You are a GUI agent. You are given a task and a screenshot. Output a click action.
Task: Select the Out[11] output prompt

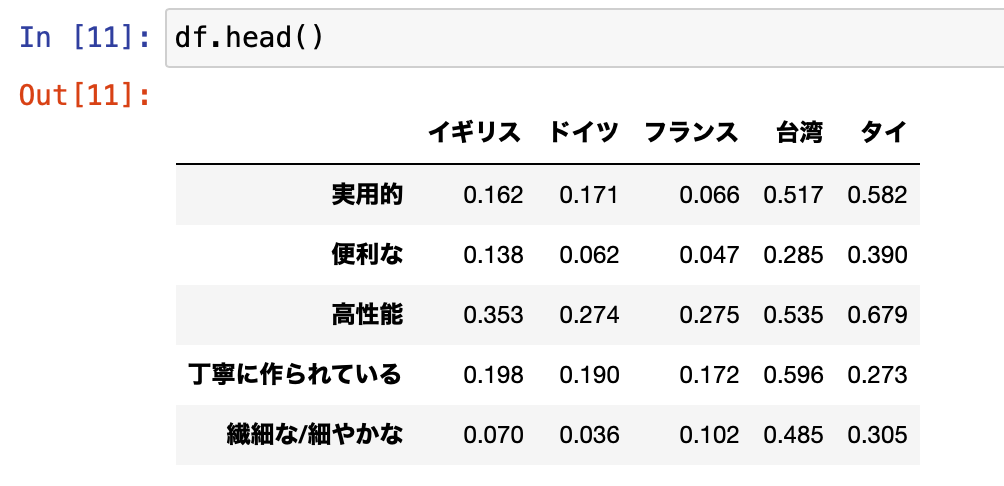pyautogui.click(x=85, y=95)
